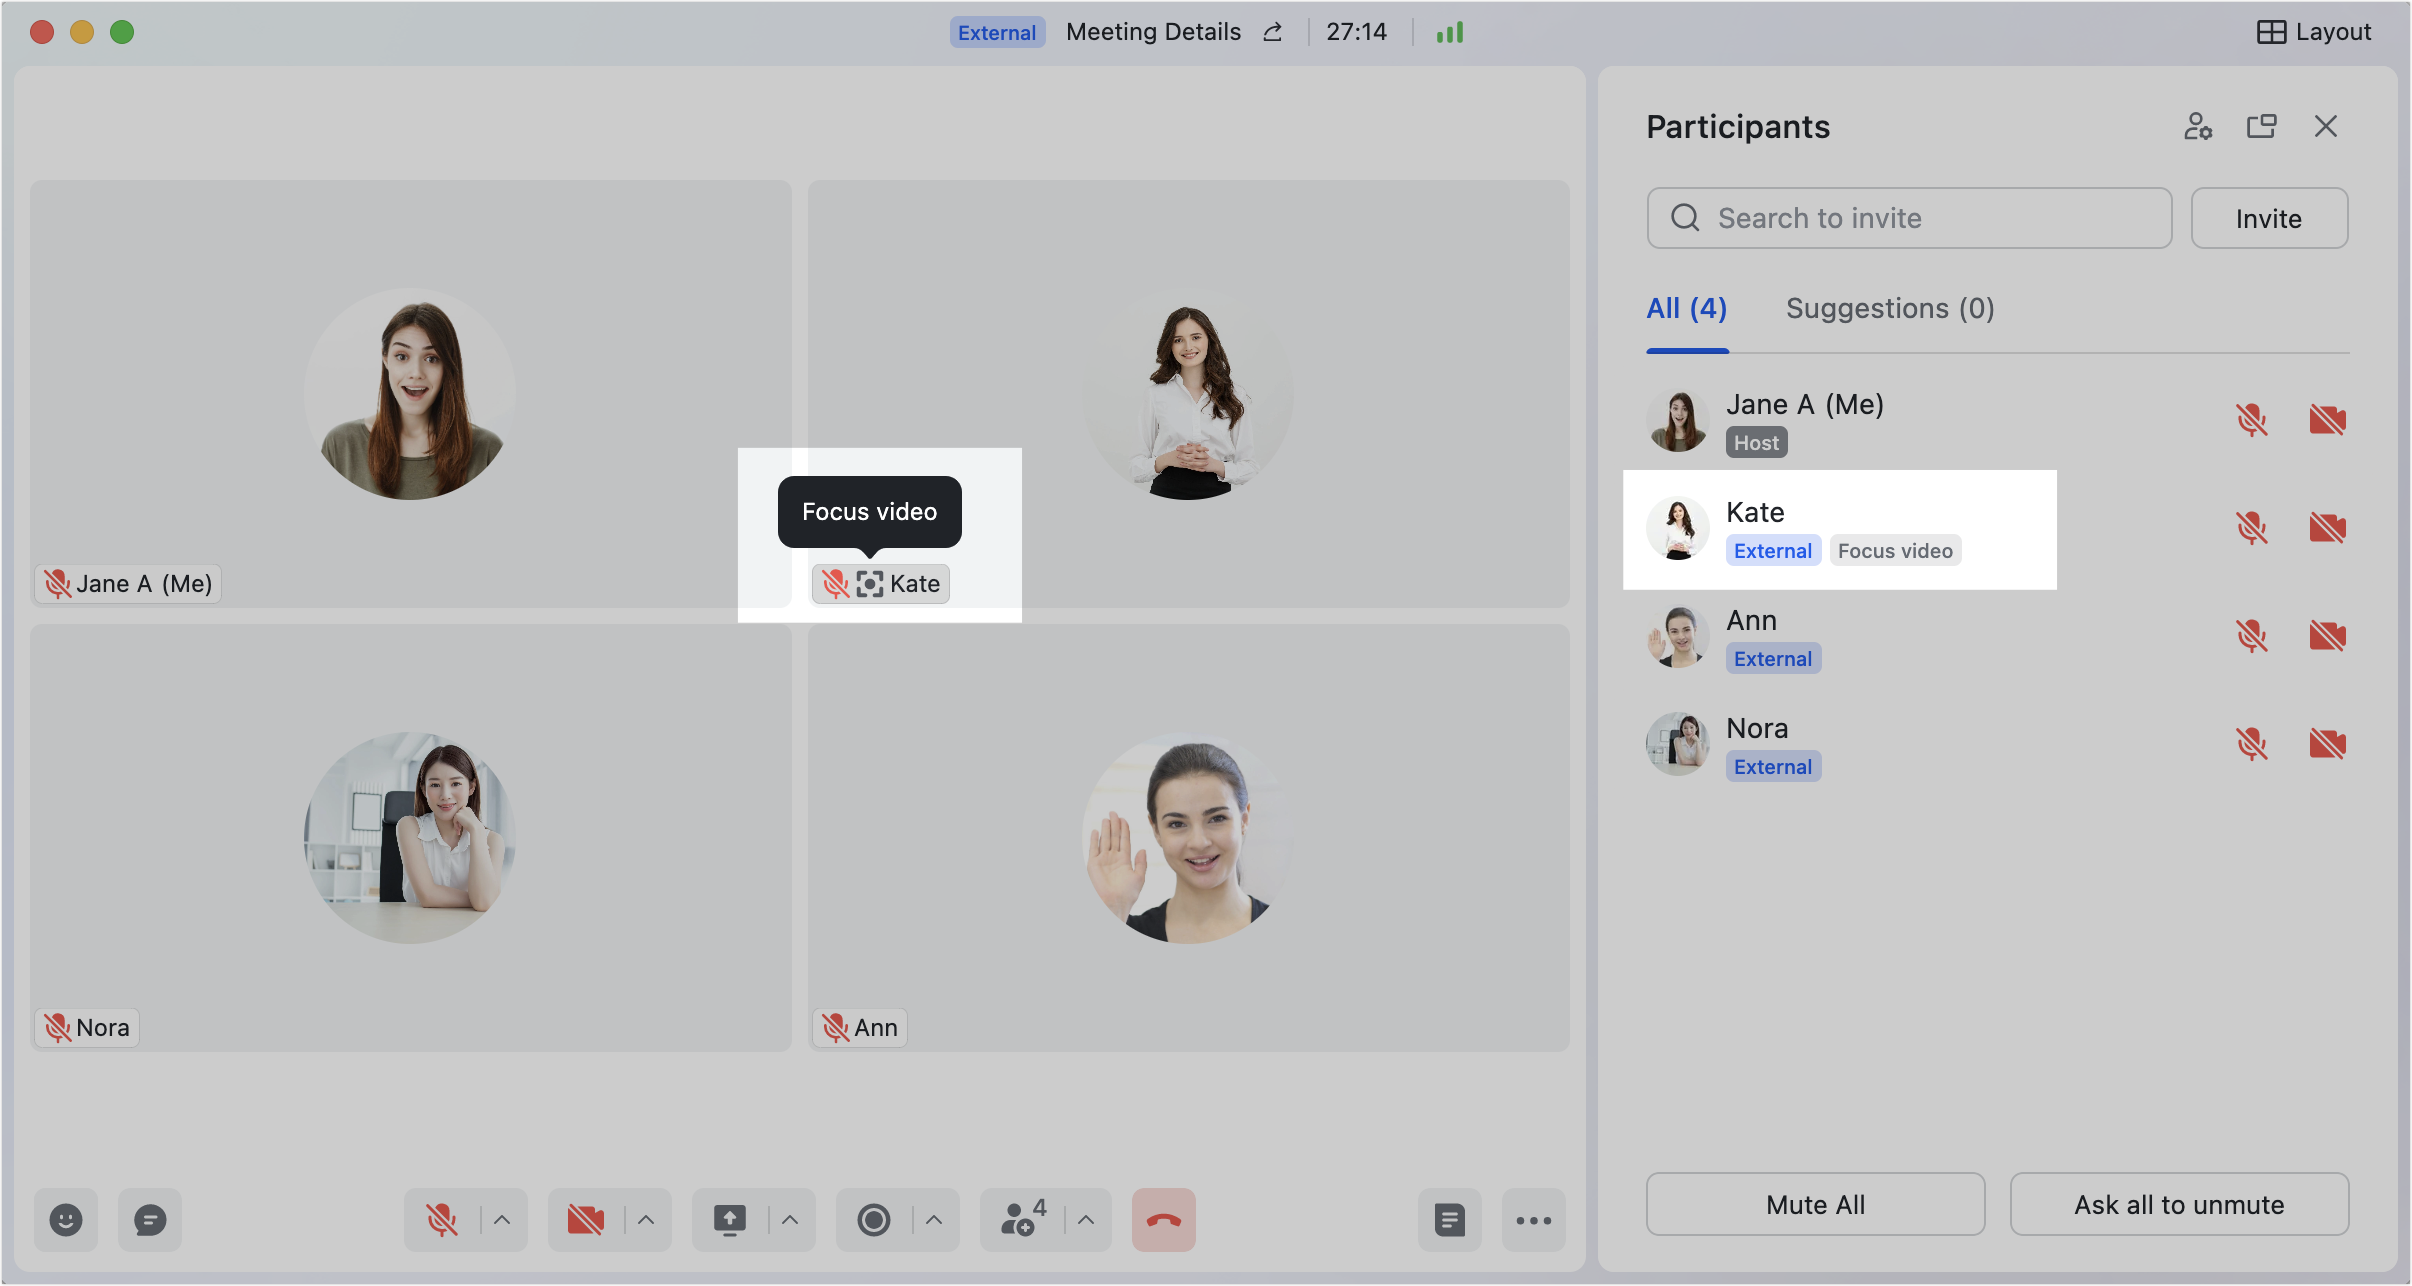Expand camera options chevron
This screenshot has height=1286, width=2412.
tap(646, 1220)
